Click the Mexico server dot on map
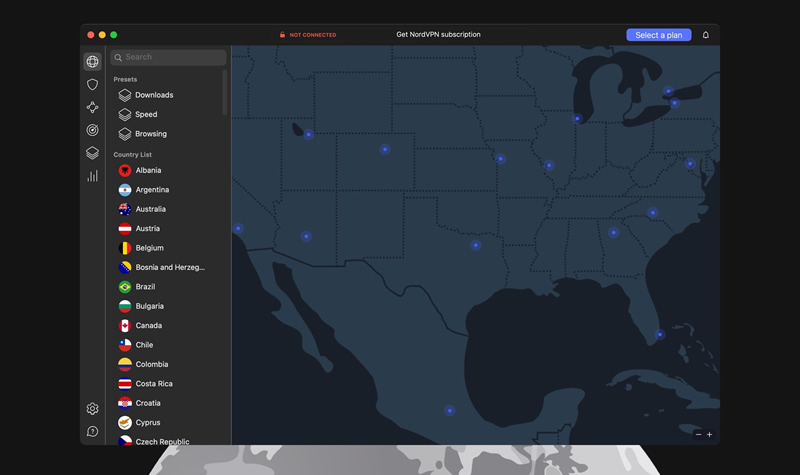 click(x=449, y=411)
